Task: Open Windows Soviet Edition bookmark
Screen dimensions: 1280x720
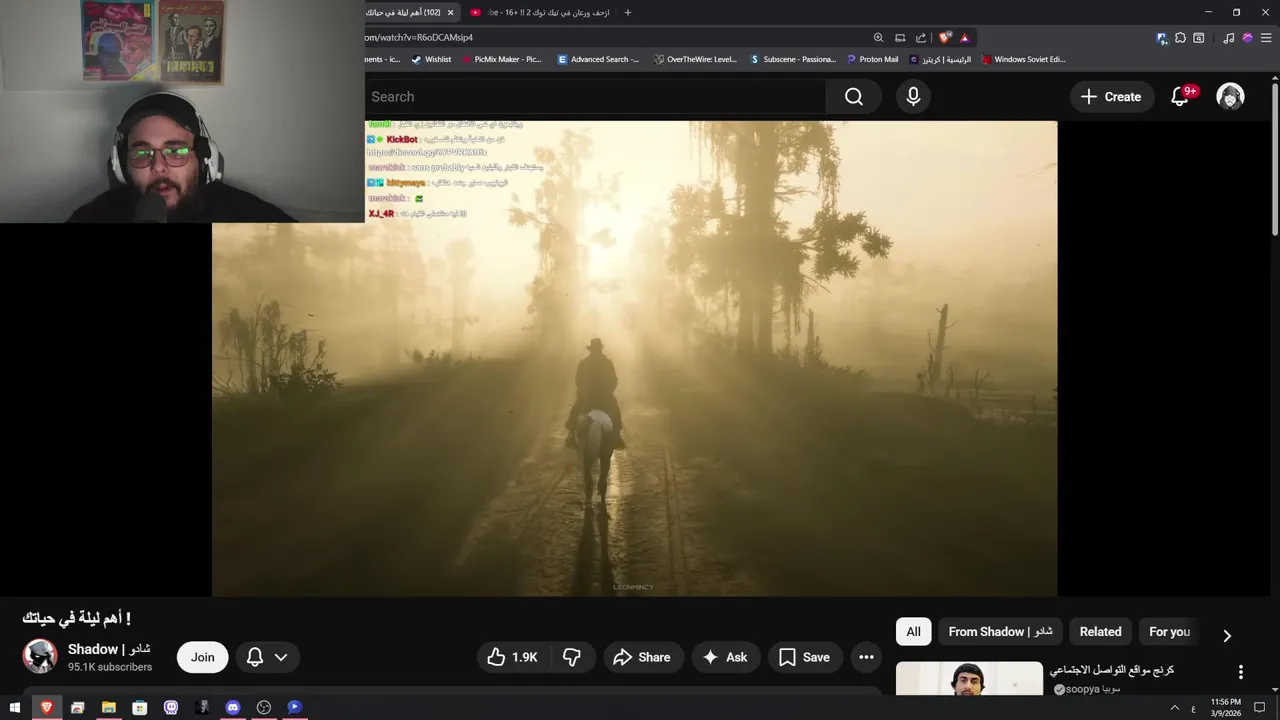Action: click(1023, 59)
